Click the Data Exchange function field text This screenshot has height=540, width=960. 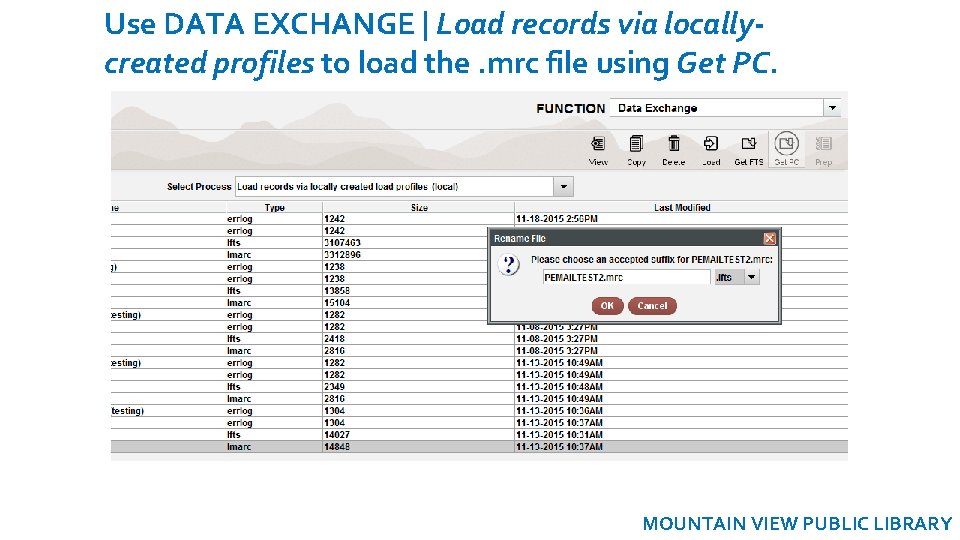[658, 108]
